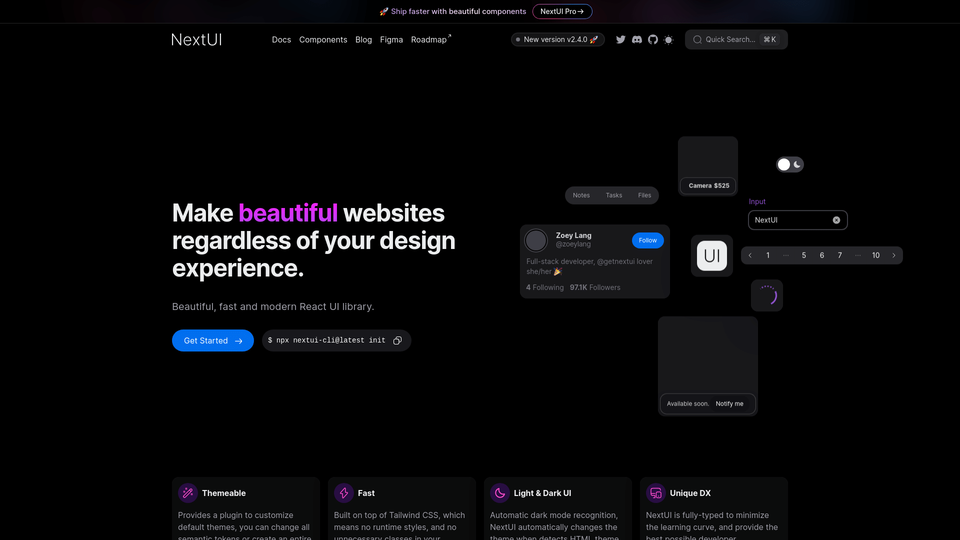This screenshot has height=540, width=960.
Task: Click the Light & Dark moon icon
Action: 500,493
